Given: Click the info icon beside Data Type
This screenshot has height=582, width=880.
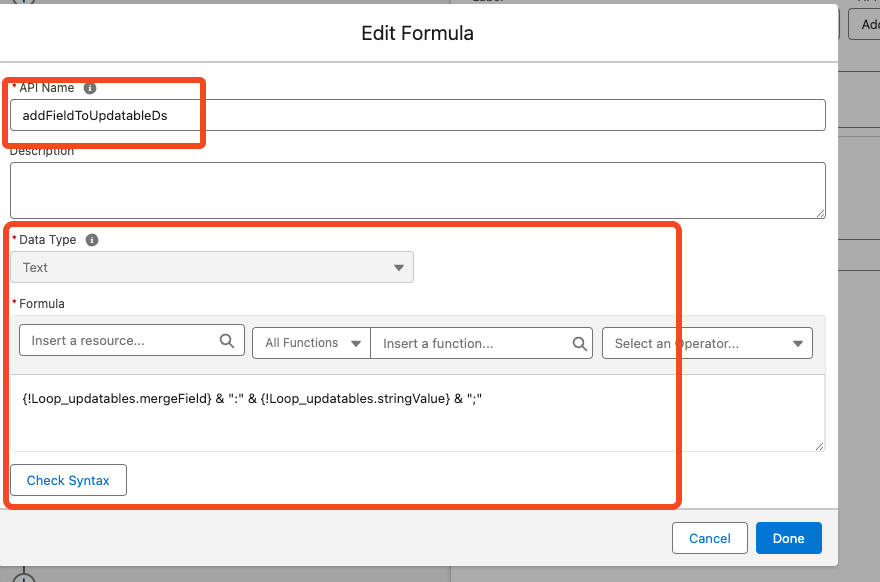Looking at the screenshot, I should pyautogui.click(x=92, y=240).
